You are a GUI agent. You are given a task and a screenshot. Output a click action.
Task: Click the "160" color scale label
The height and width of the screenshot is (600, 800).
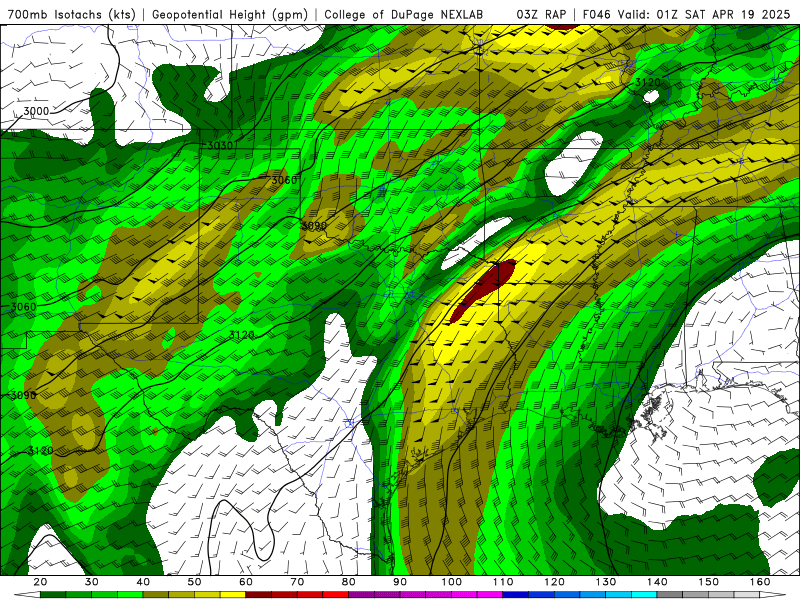tap(760, 582)
